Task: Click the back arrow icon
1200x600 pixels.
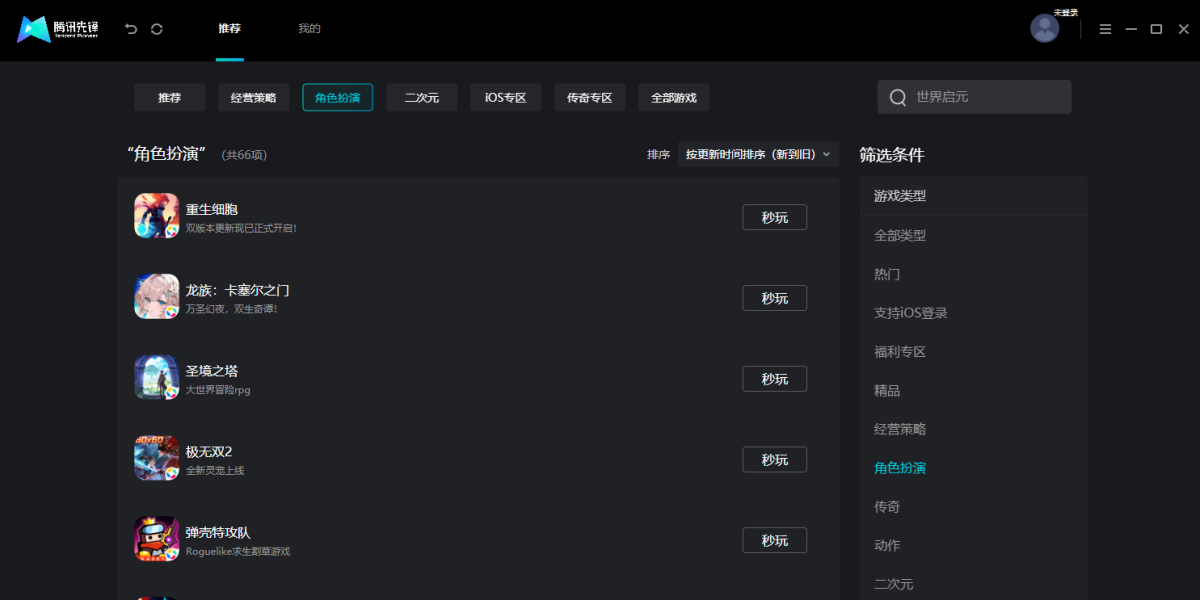Action: (x=131, y=29)
